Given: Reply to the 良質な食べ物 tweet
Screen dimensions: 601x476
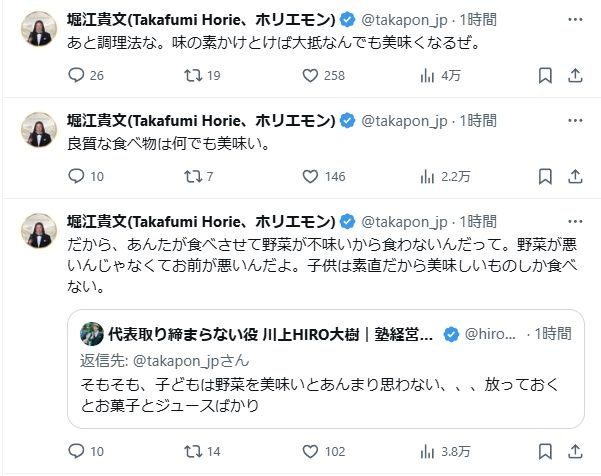Looking at the screenshot, I should 76,176.
